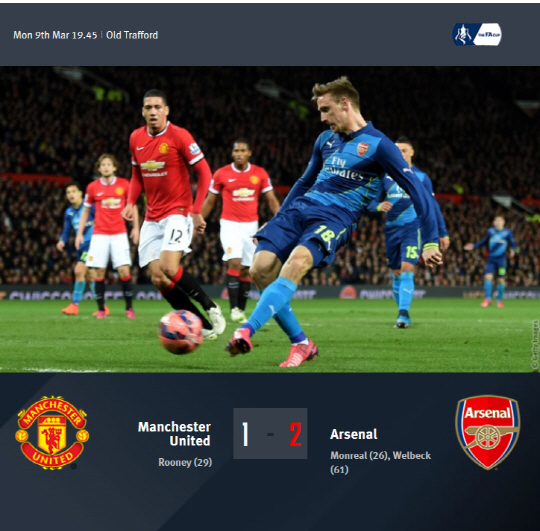The image size is (540, 531).
Task: Select the match date Mon 9th Mar 19.45
Action: pos(55,35)
